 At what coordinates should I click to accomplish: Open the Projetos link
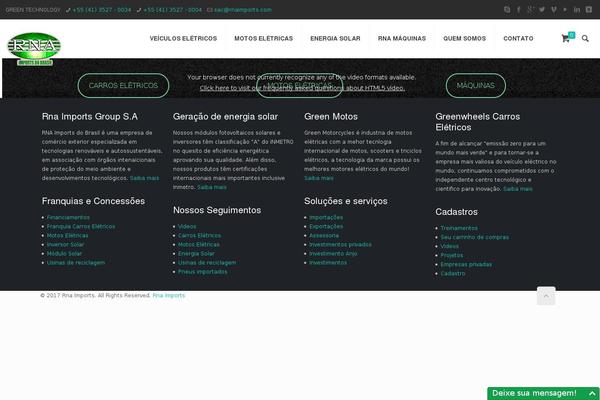(x=452, y=255)
